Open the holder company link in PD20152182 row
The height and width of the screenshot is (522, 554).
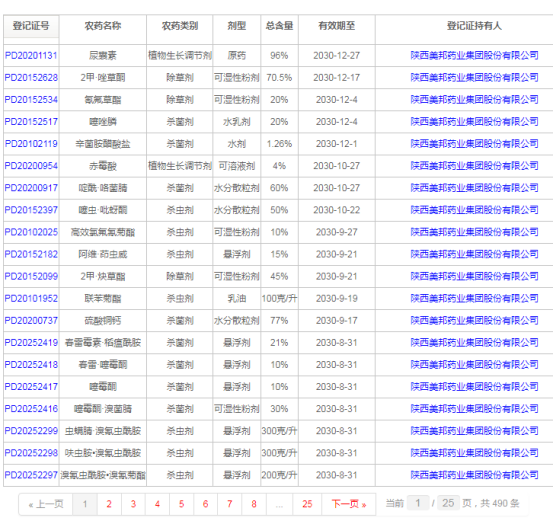[474, 254]
